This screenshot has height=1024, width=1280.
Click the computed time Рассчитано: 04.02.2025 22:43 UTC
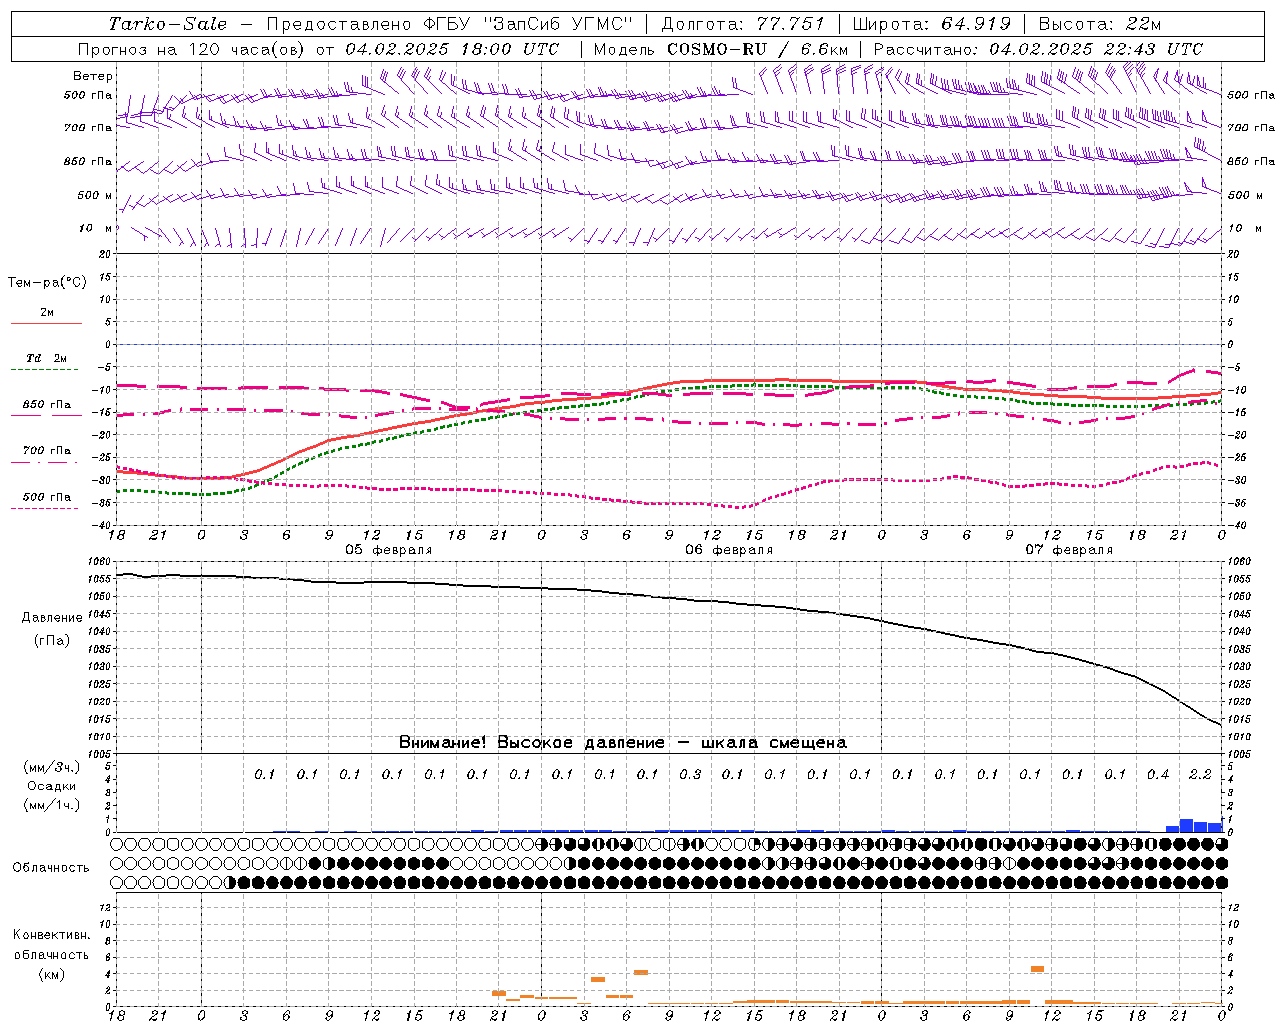tap(1038, 49)
